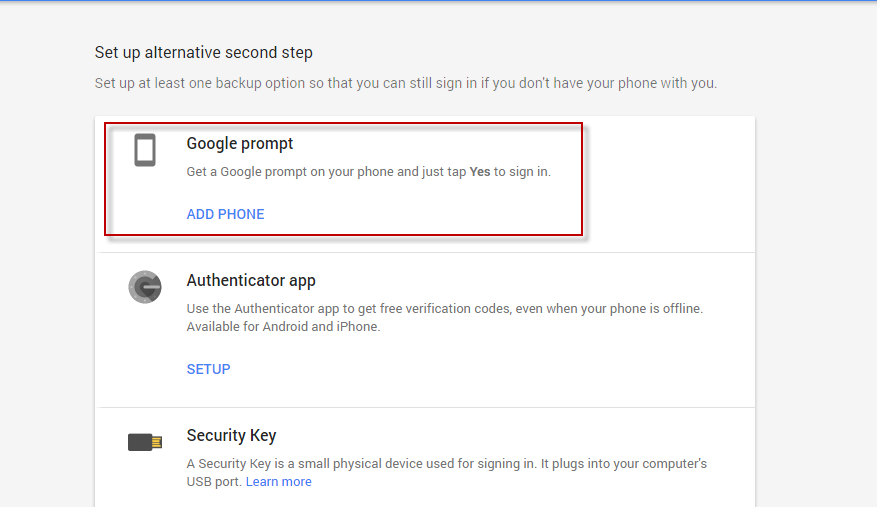The image size is (877, 507).
Task: Click the 'small physical device' Security Key description
Action: pos(446,464)
